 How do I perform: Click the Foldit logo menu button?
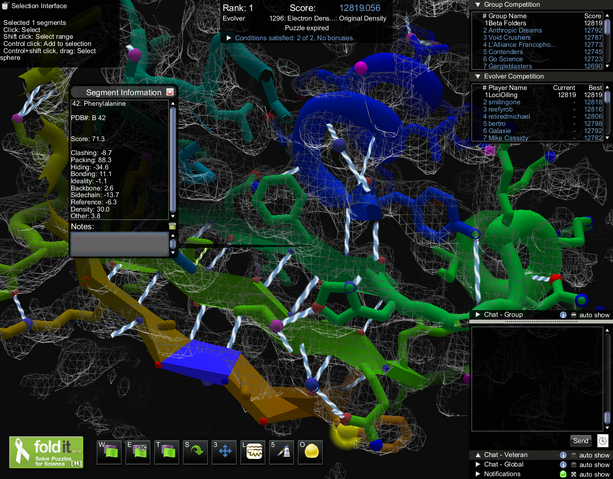[x=46, y=452]
